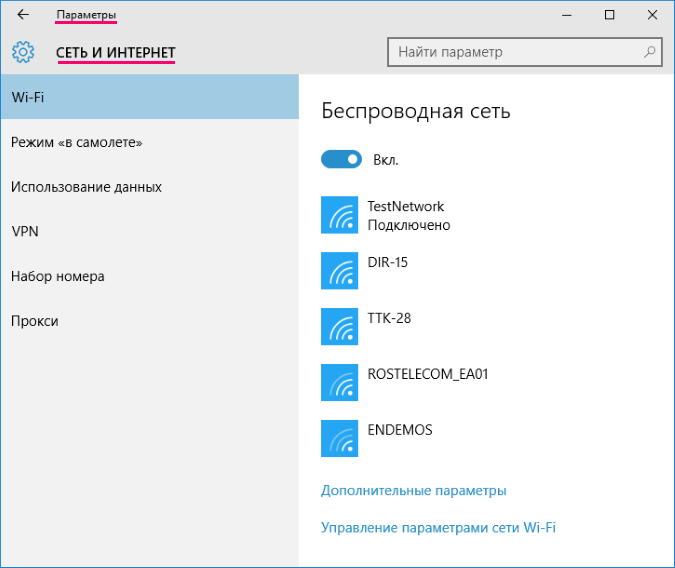The image size is (675, 568).
Task: Switch to the VPN section
Action: (x=25, y=231)
